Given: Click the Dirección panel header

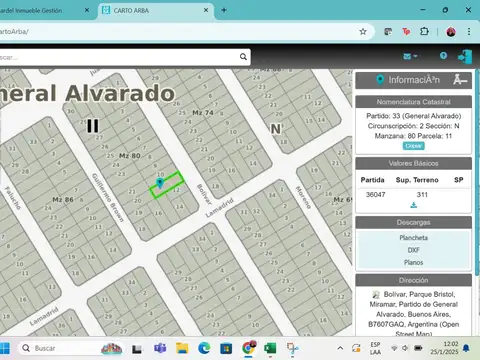Looking at the screenshot, I should point(413,280).
